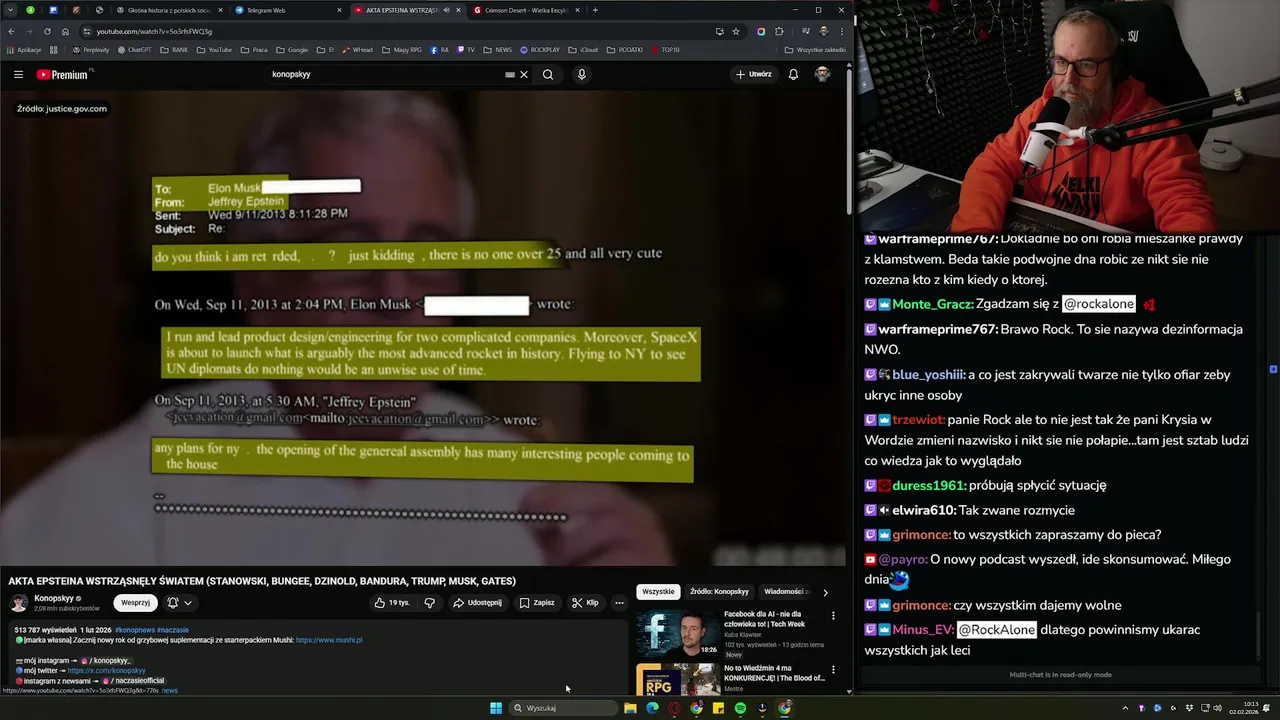This screenshot has width=1280, height=720.
Task: Open YouTube notifications bell
Action: click(x=793, y=74)
